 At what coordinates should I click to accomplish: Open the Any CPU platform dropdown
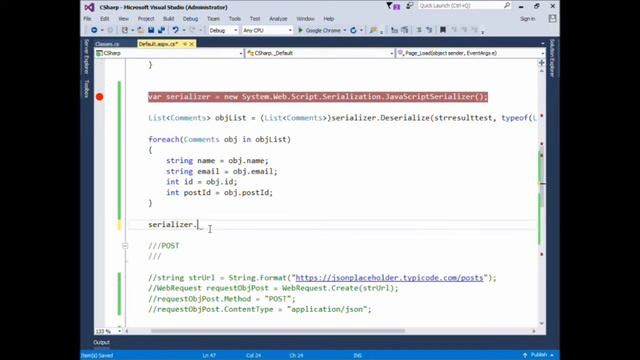point(267,30)
